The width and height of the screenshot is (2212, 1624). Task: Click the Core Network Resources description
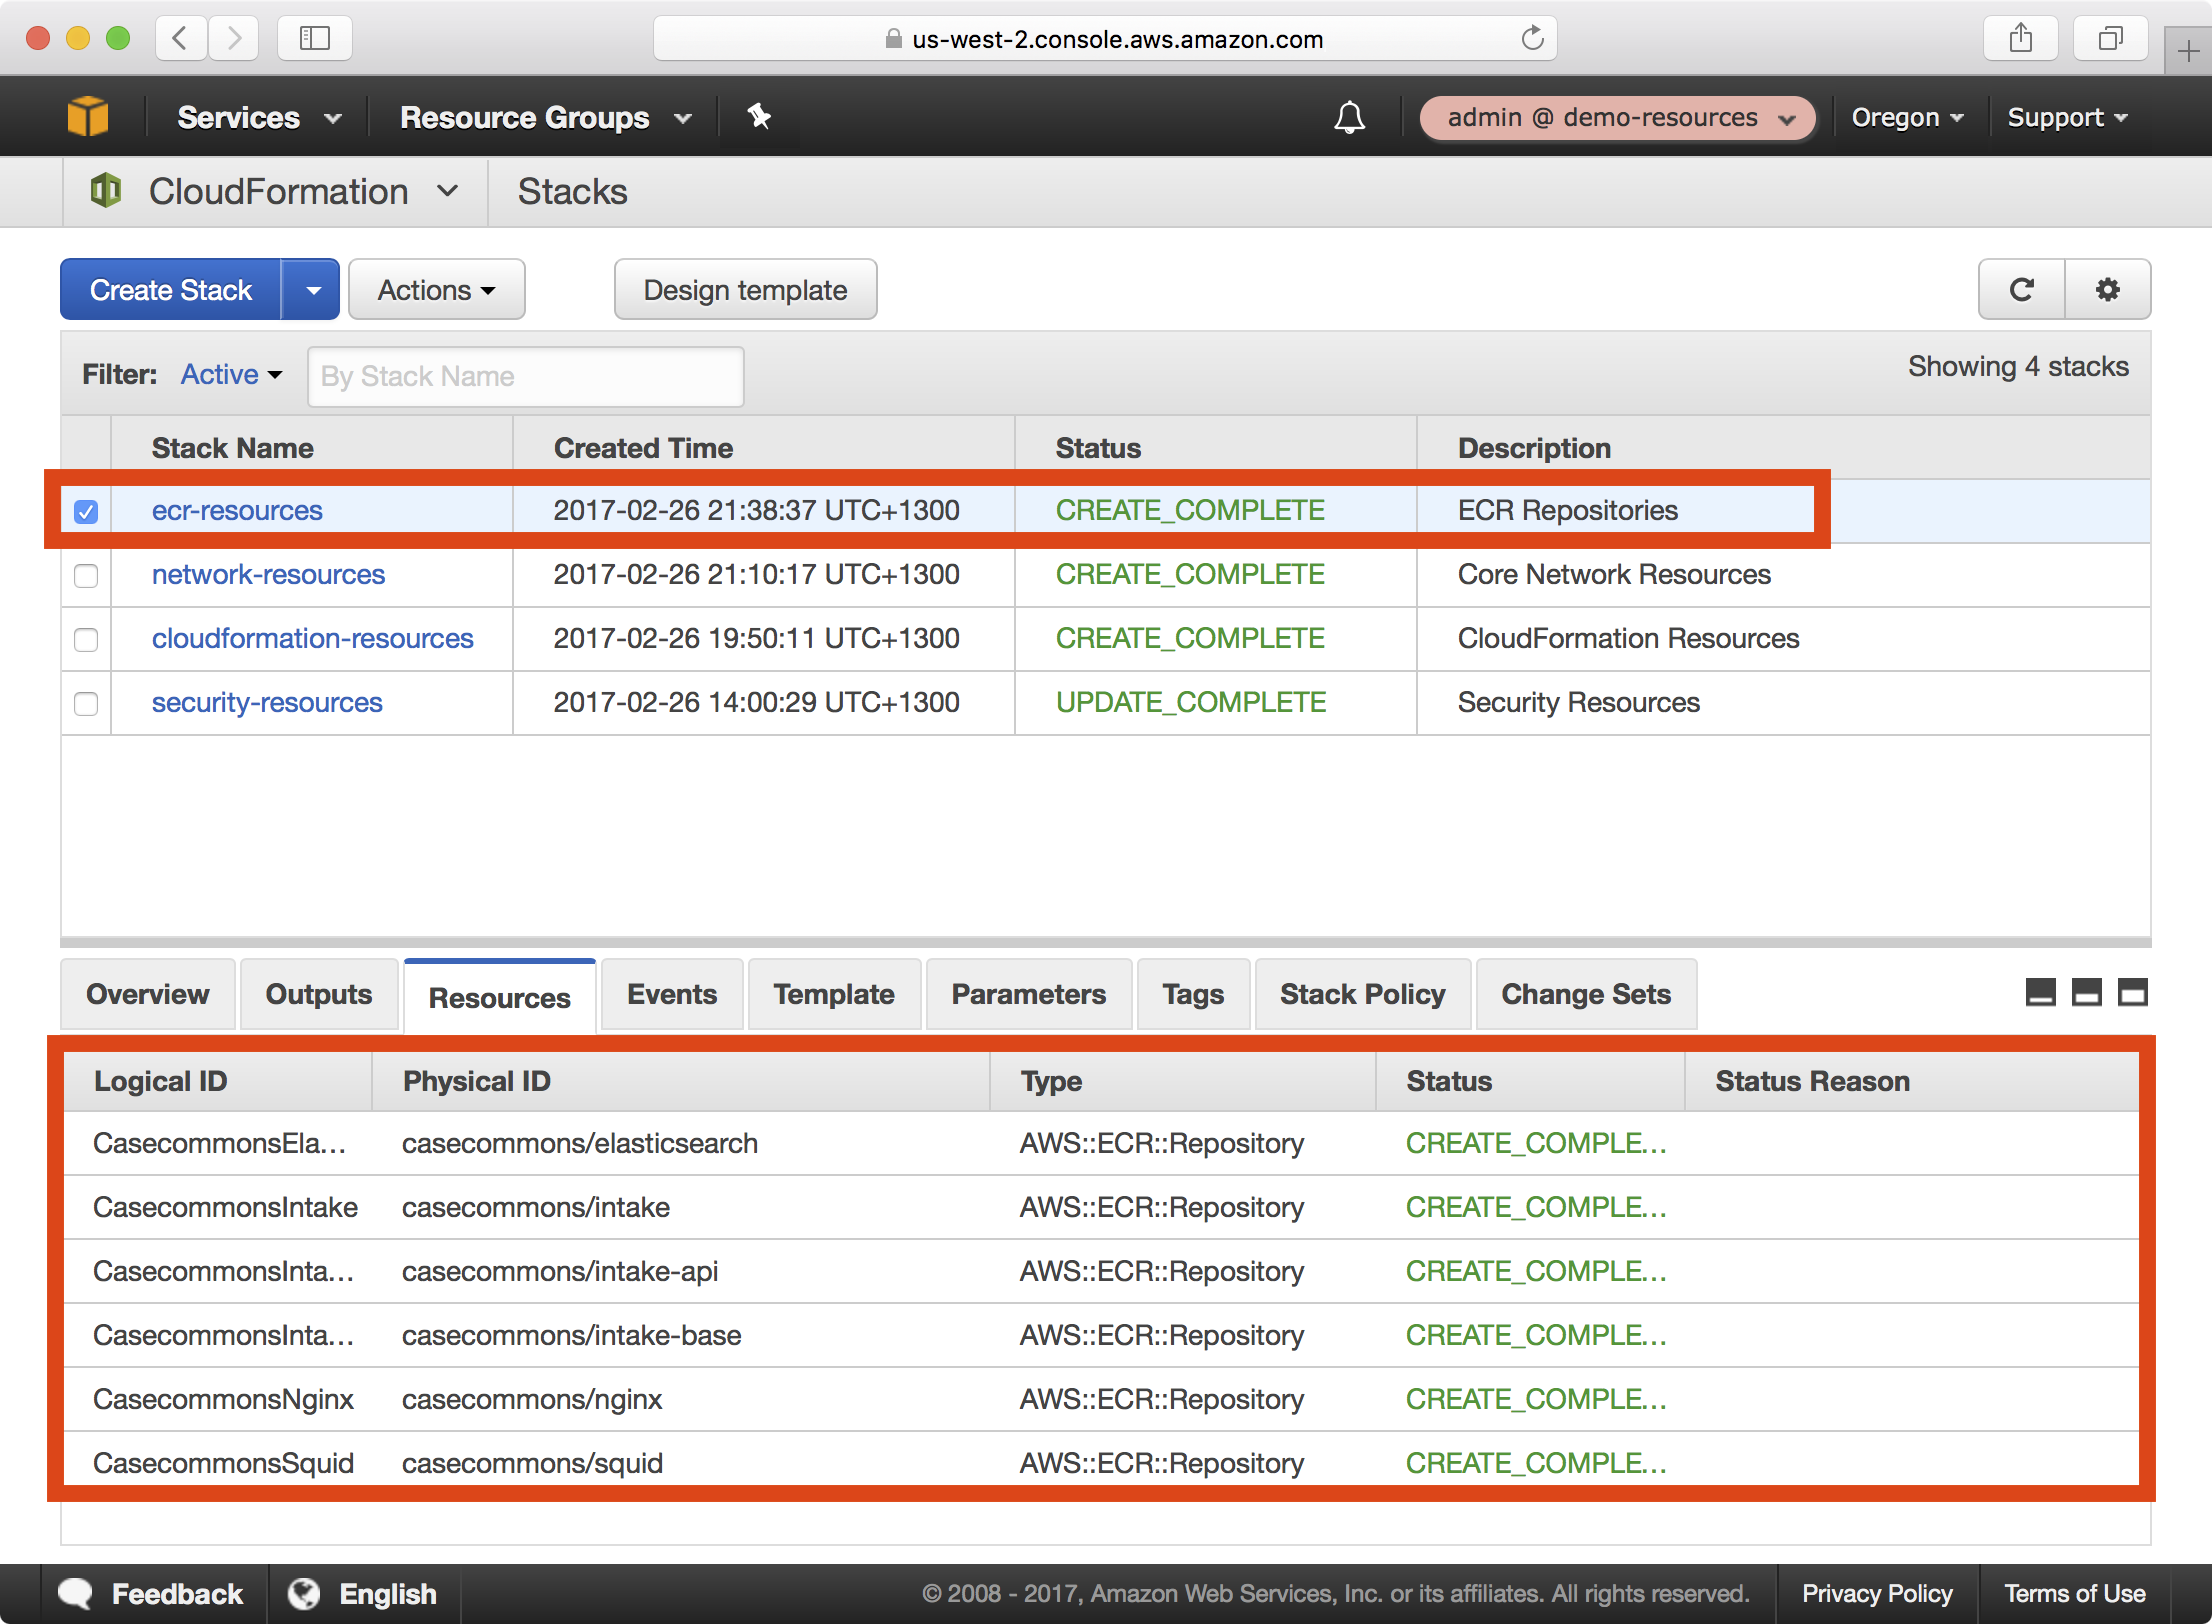tap(1614, 575)
